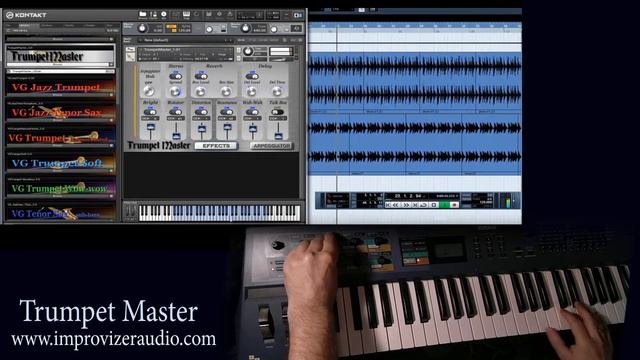Click the Bright fader handle
This screenshot has height=360, width=640.
coord(150,127)
